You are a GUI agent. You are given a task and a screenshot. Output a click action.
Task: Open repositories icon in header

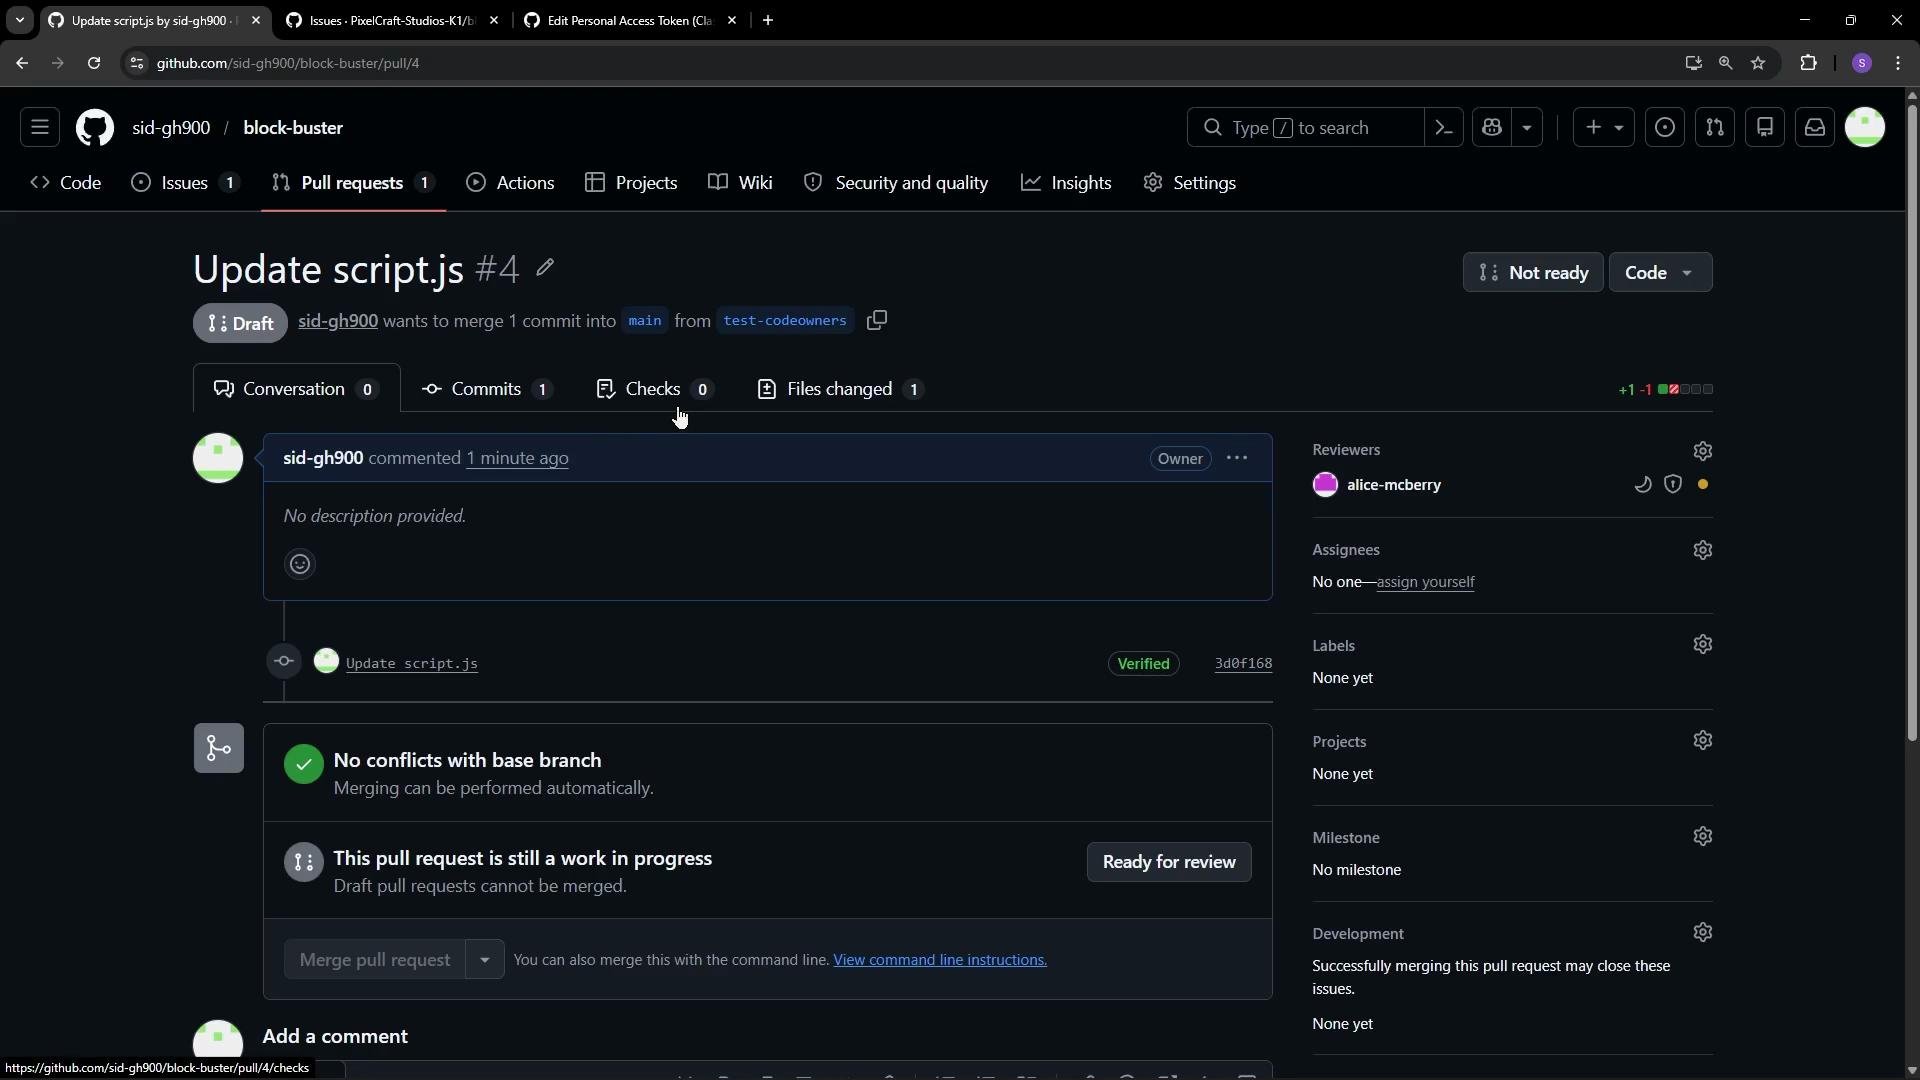click(1765, 128)
